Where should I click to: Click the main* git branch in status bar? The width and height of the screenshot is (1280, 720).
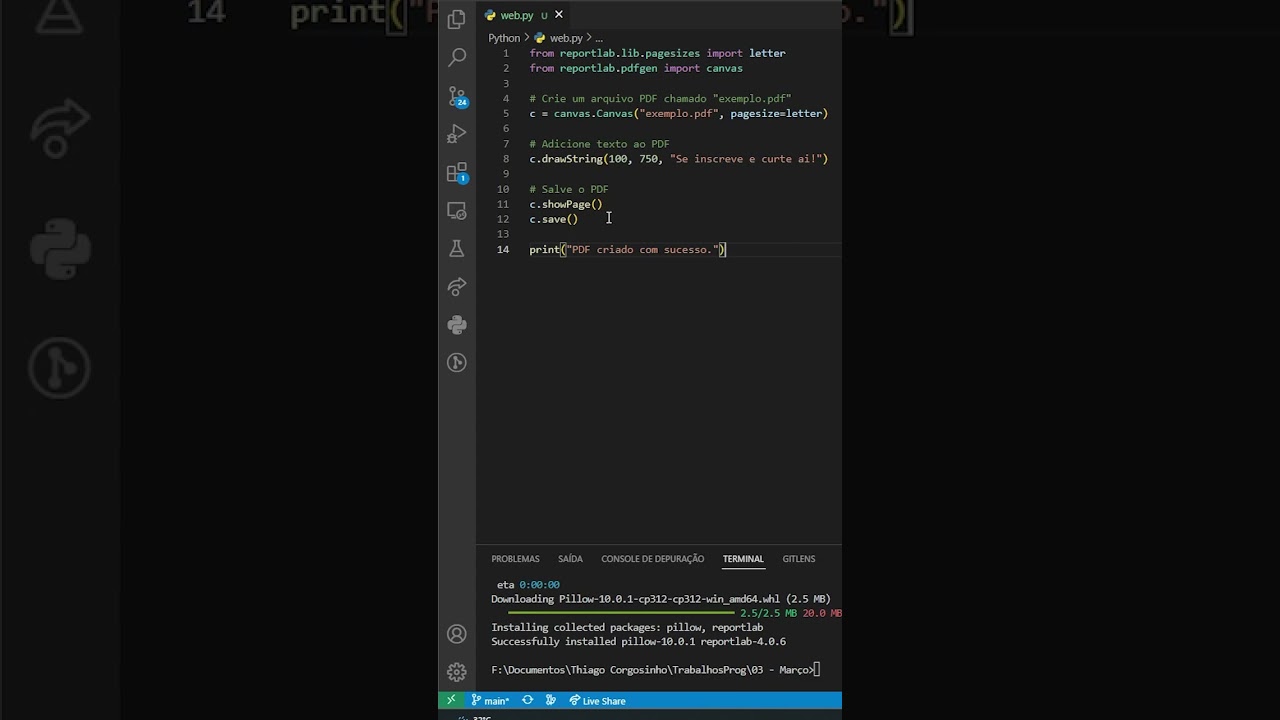click(x=490, y=701)
